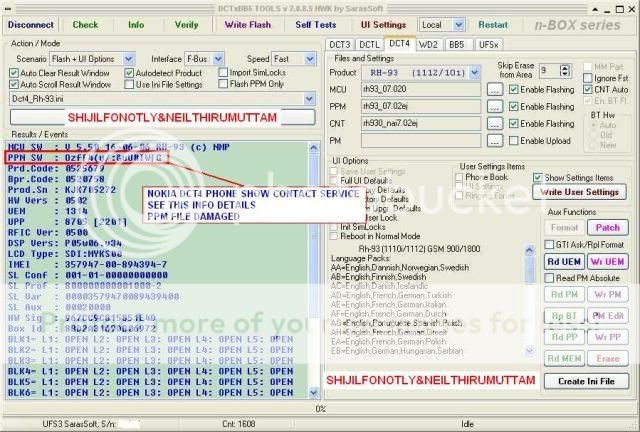Click the Patch button
The image size is (640, 432).
(607, 227)
